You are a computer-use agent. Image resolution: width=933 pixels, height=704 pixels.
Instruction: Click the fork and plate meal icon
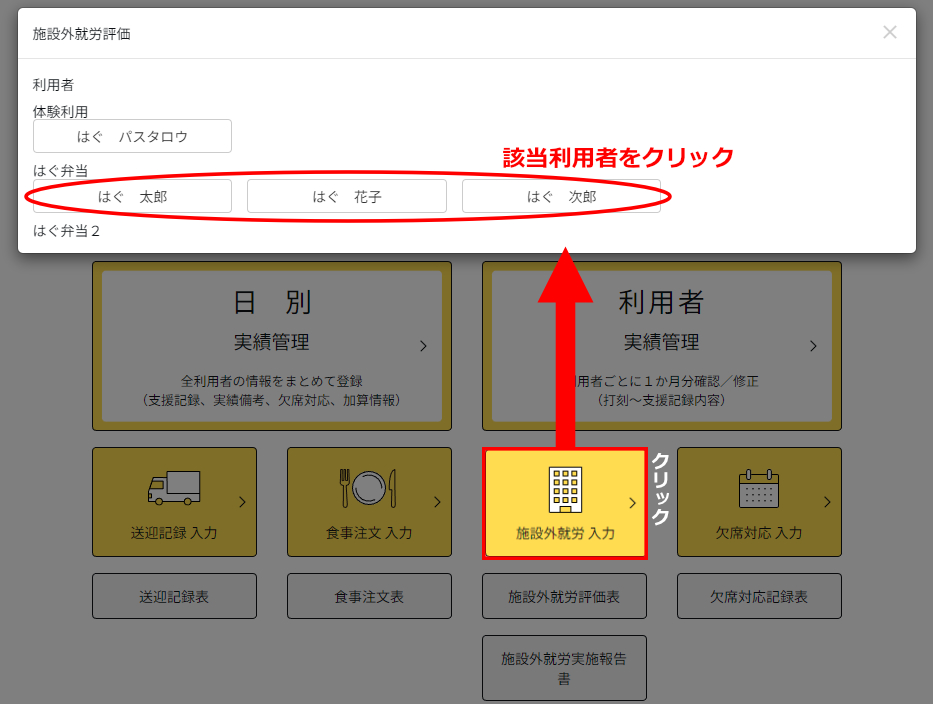[368, 488]
